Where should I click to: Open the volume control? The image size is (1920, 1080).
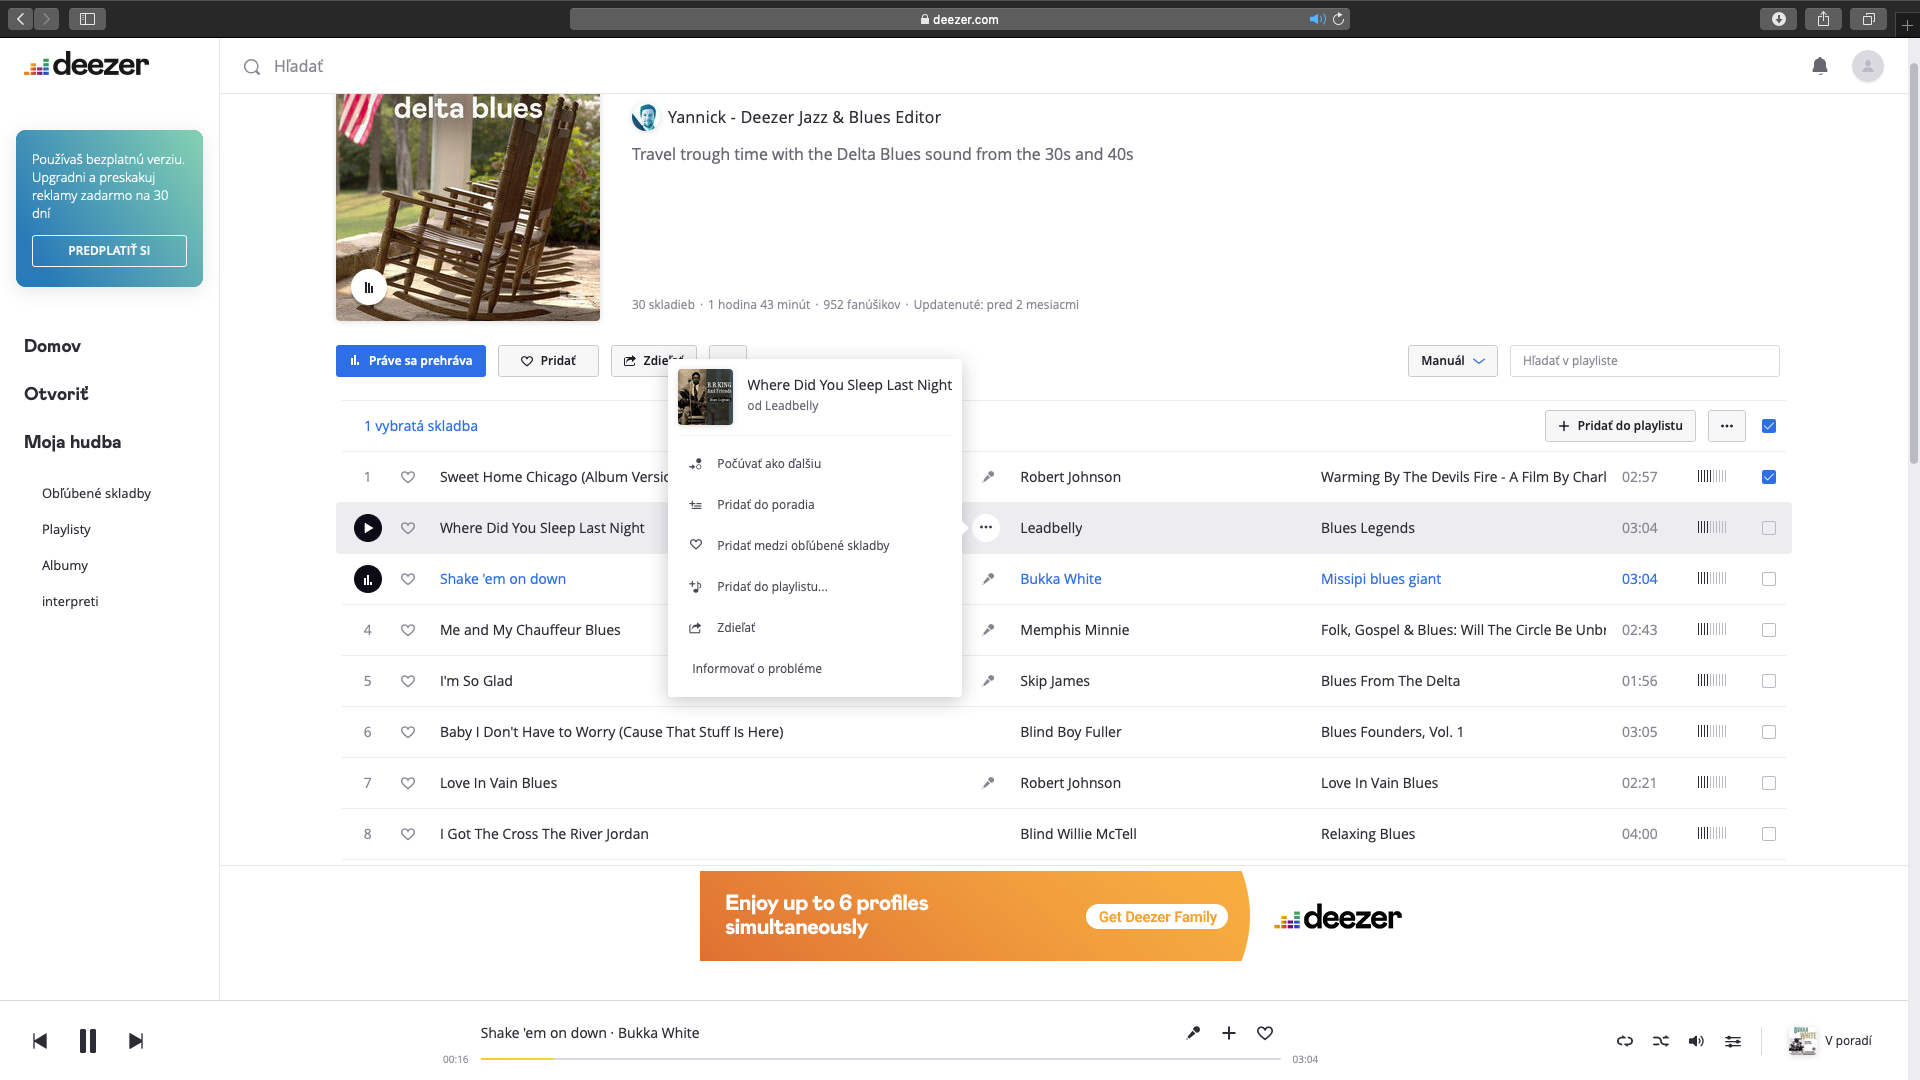pos(1697,1041)
